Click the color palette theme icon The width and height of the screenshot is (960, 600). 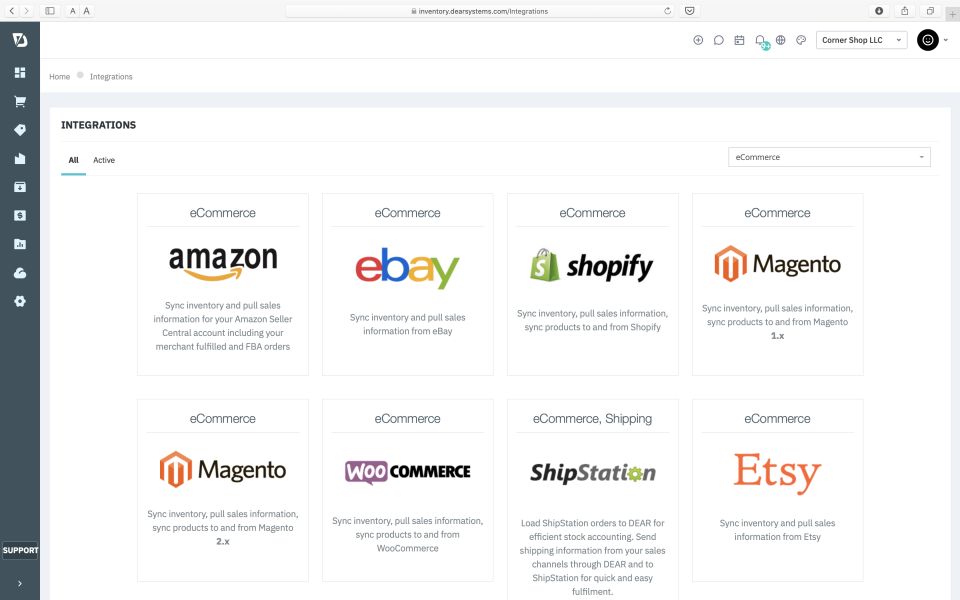click(x=801, y=40)
